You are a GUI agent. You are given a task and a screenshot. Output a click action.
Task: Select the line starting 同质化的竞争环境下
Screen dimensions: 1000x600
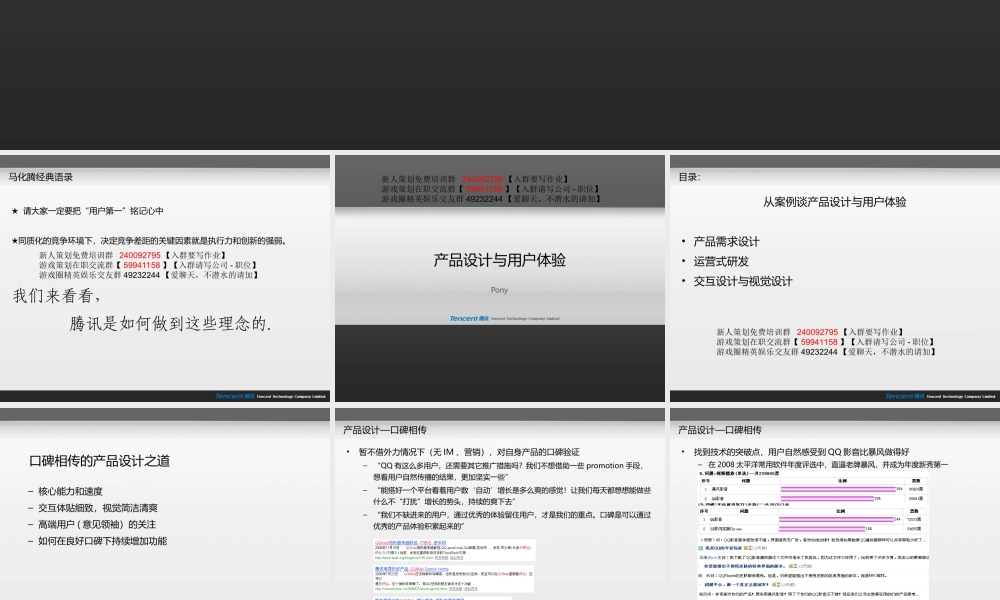point(149,241)
